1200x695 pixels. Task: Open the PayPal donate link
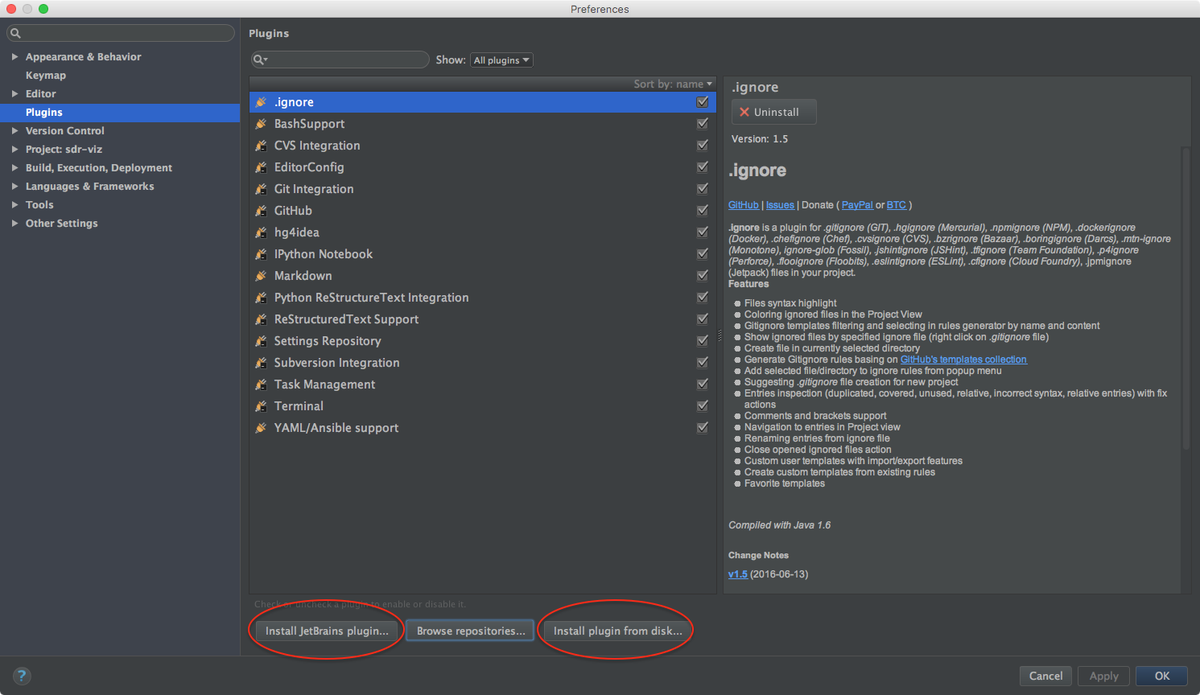pyautogui.click(x=857, y=205)
